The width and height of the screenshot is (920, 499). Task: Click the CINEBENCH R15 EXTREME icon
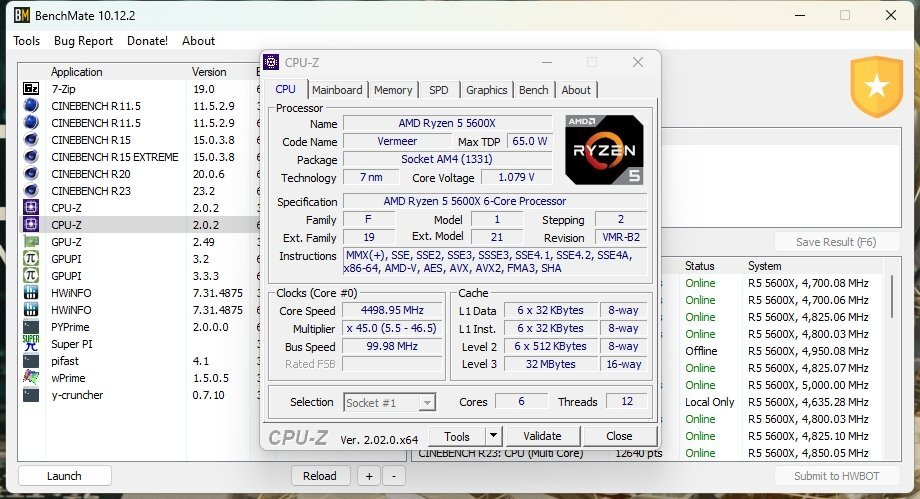[x=31, y=157]
